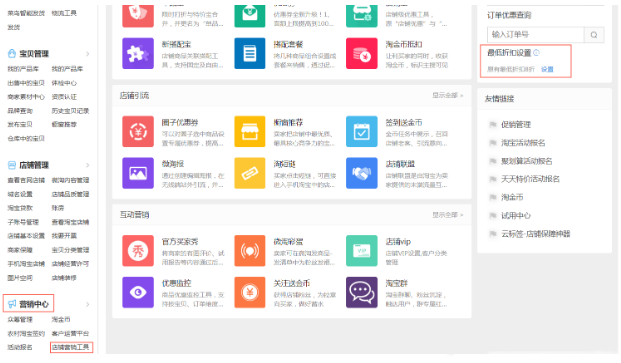Open the orange yen 关注送金币 icon
The image size is (621, 363).
click(250, 293)
